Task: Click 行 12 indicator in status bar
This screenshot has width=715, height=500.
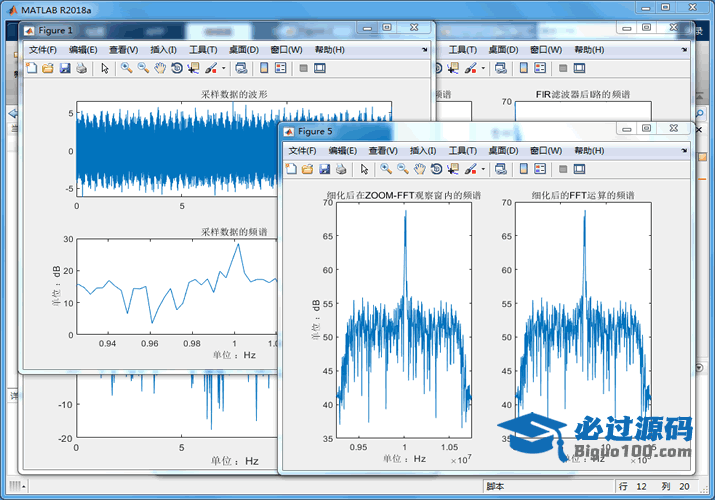Action: [x=633, y=486]
